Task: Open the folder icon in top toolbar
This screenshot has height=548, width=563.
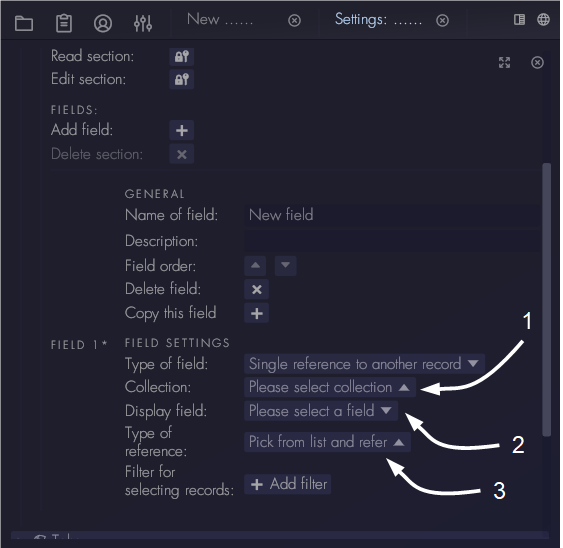Action: (x=24, y=24)
